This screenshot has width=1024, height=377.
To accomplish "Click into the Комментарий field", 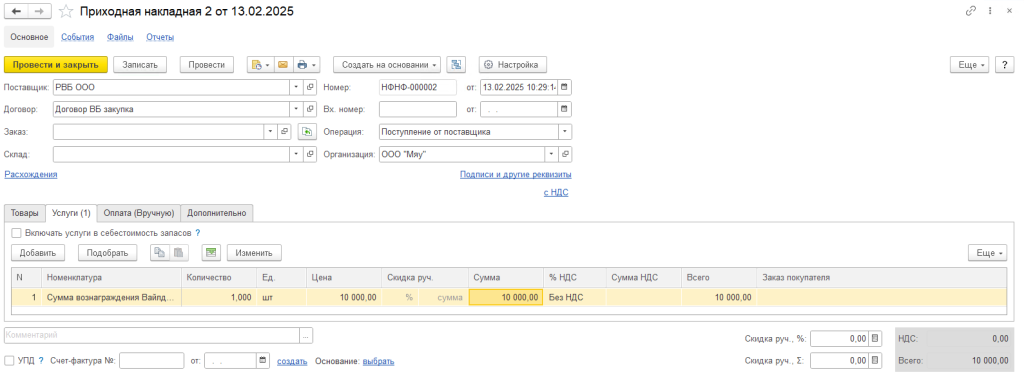I will (152, 335).
